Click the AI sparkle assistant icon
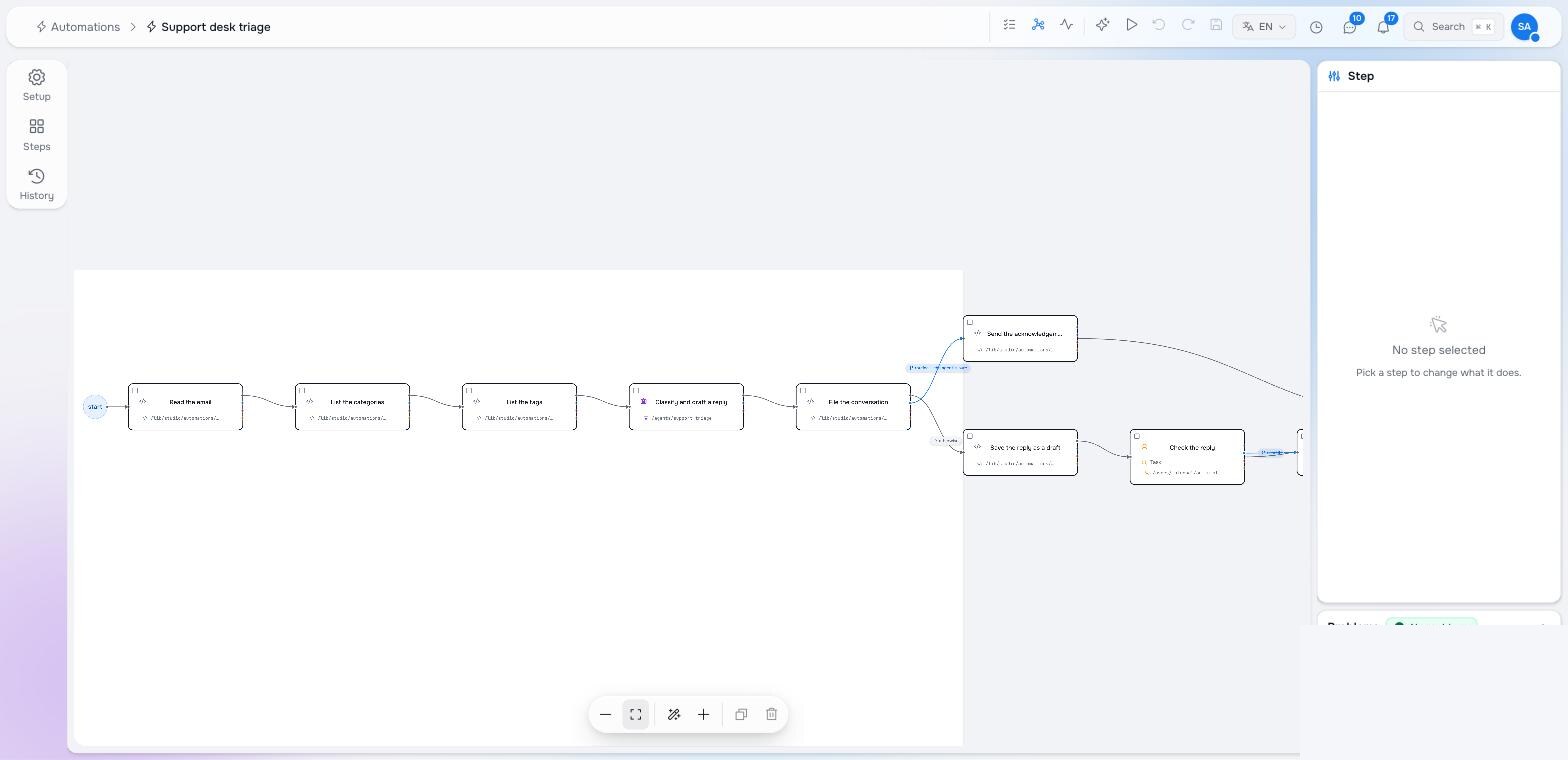Screen dimensions: 1568x760 tap(1102, 25)
